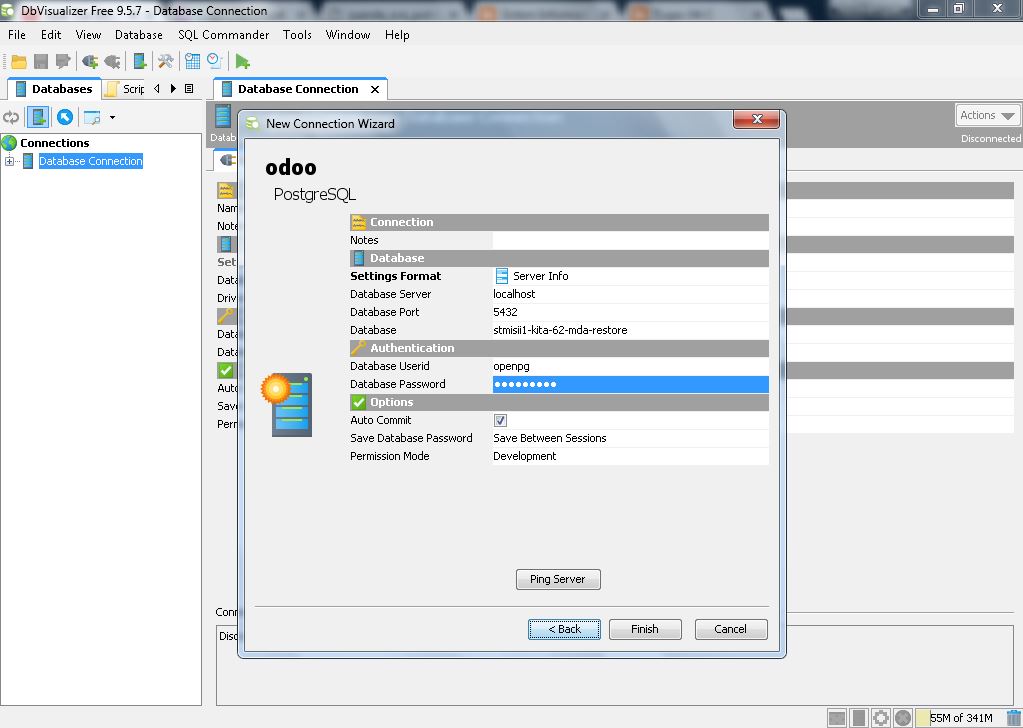Click the Create database connection toolbar icon
This screenshot has height=728, width=1023.
[x=140, y=62]
